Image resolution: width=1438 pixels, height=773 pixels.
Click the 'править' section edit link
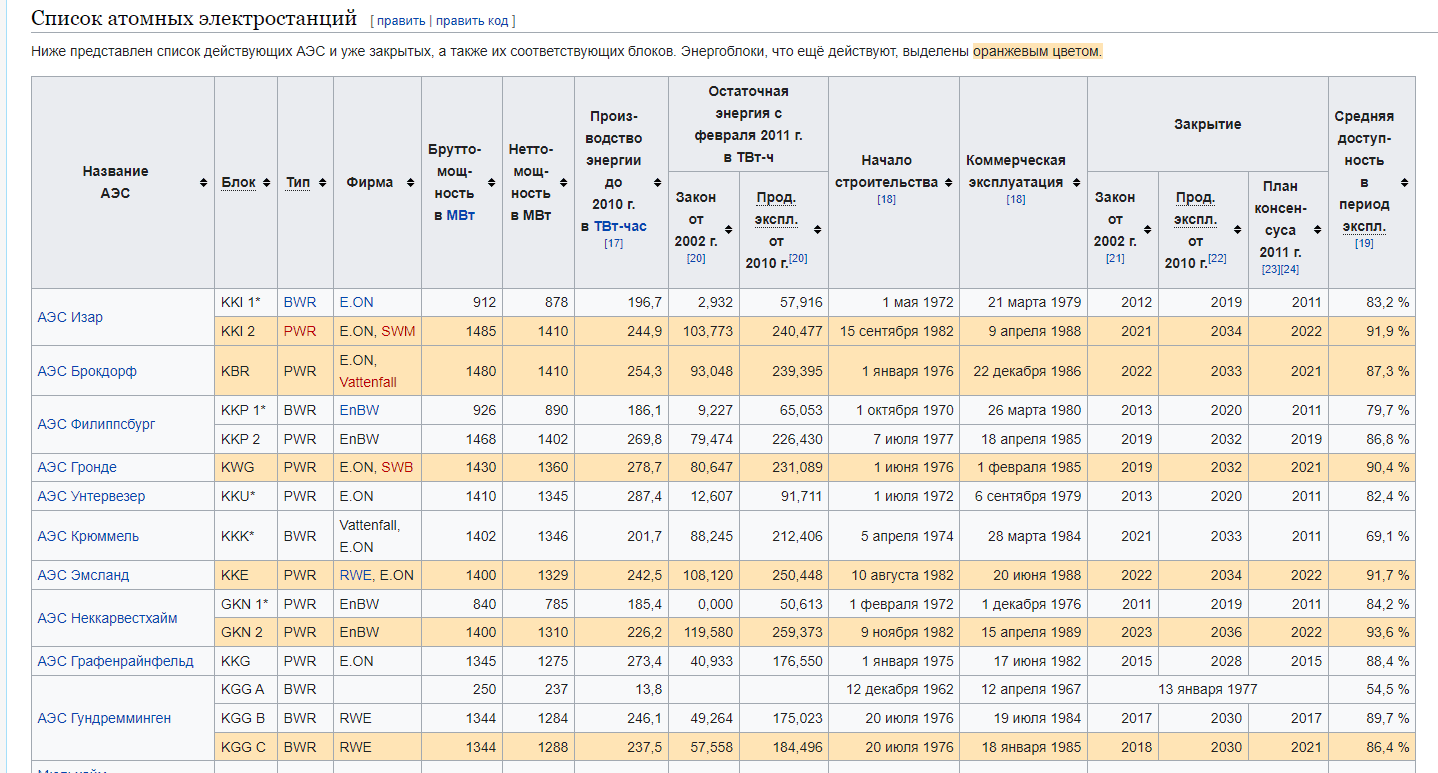[x=400, y=21]
